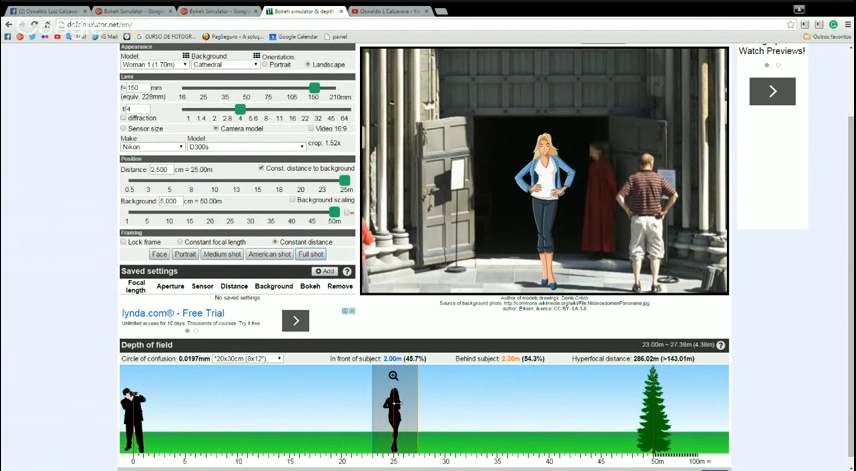Switch to the first Bokeh Simulator Google tab
This screenshot has width=856, height=471.
click(x=134, y=11)
